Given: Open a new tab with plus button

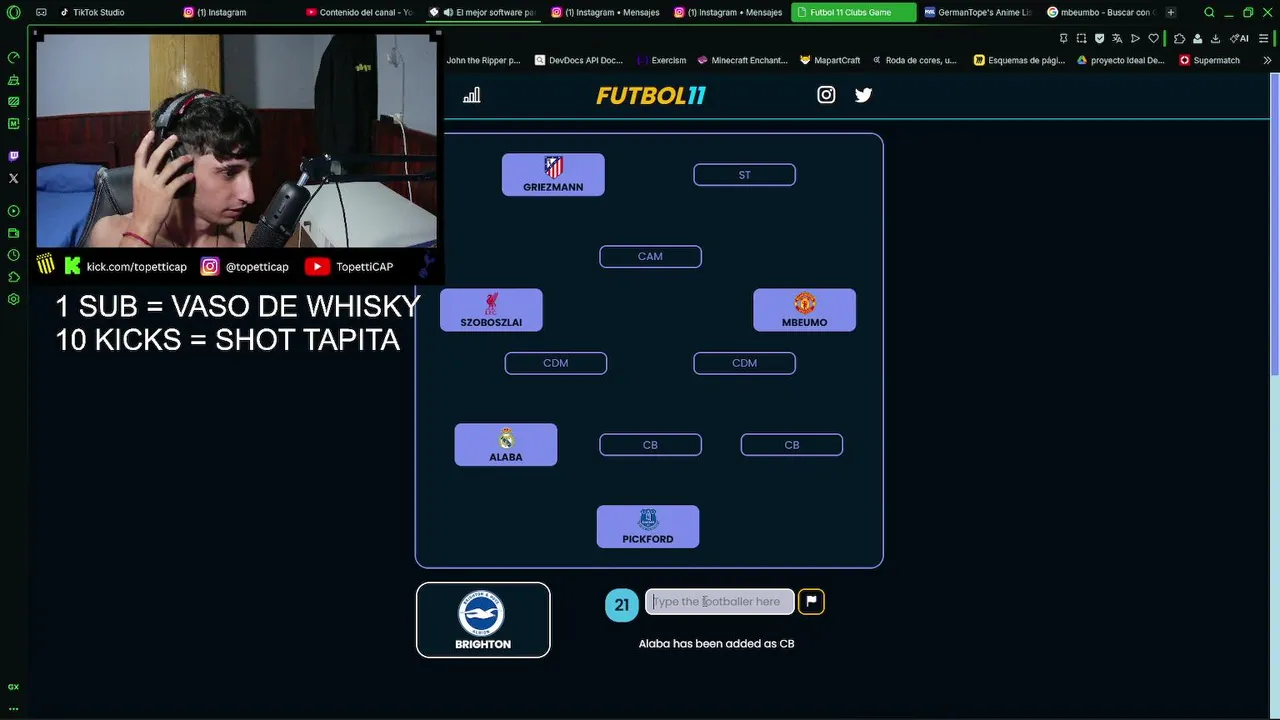Looking at the screenshot, I should pos(1171,12).
